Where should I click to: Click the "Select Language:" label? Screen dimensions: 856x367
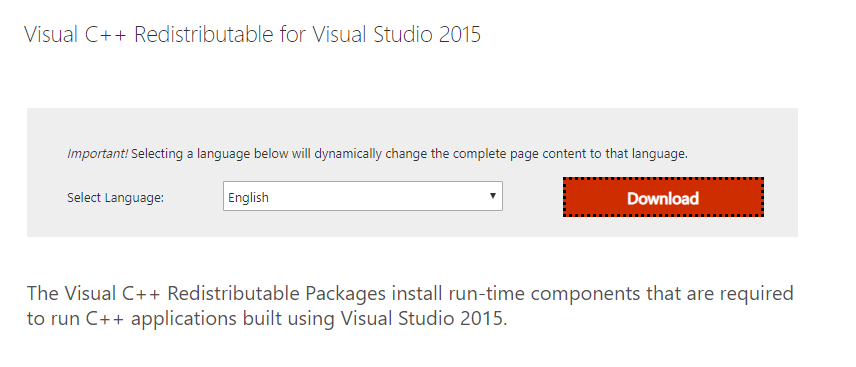[x=115, y=198]
